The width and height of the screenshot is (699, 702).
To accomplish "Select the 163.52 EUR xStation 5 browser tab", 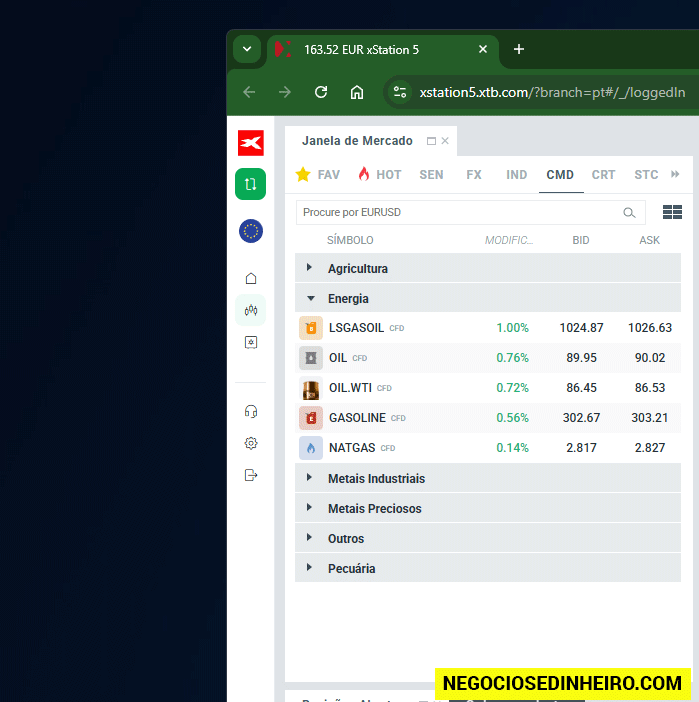I will (x=383, y=50).
